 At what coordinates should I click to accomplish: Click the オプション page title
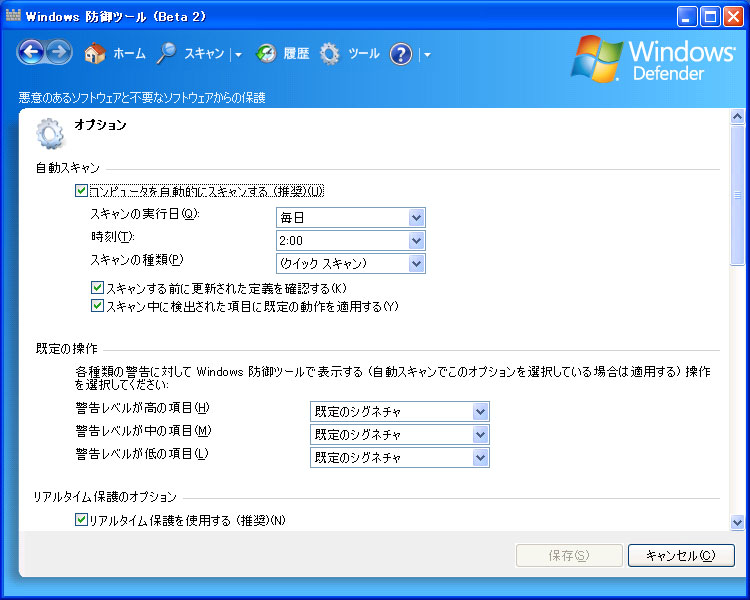coord(100,124)
